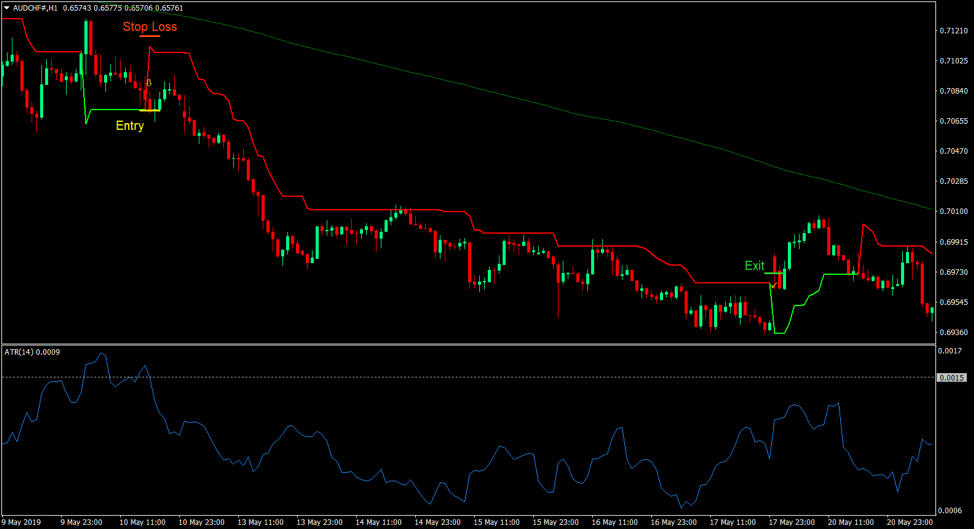Click the 0.71210 price on the scale
974x529 pixels.
coord(952,31)
